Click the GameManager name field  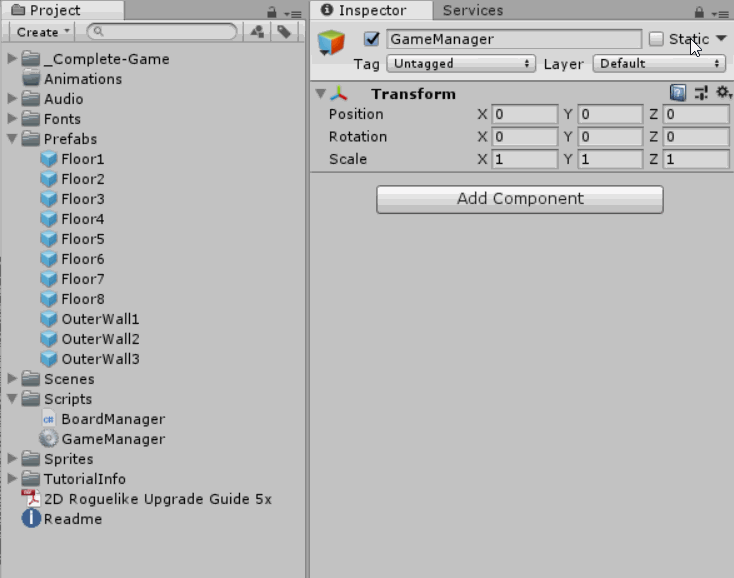(x=514, y=39)
